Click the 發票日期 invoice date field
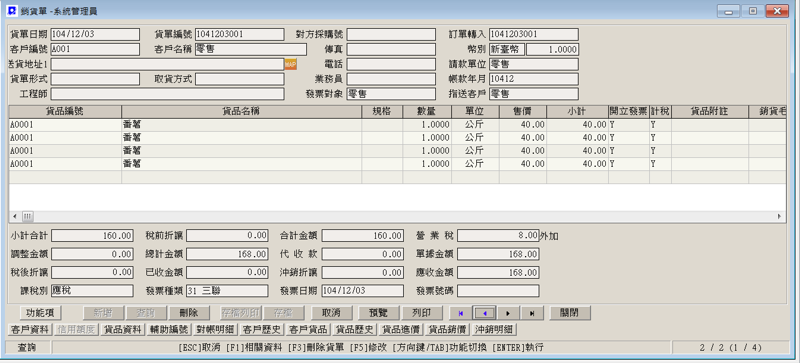This screenshot has width=800, height=363. [363, 291]
